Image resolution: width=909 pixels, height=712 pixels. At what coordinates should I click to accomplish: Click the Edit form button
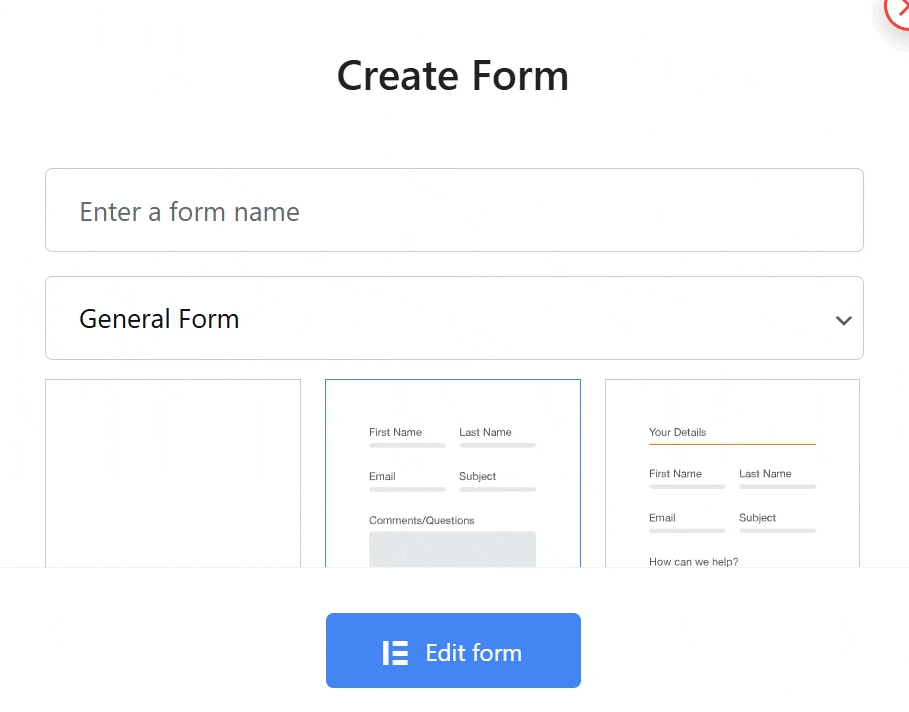coord(453,651)
